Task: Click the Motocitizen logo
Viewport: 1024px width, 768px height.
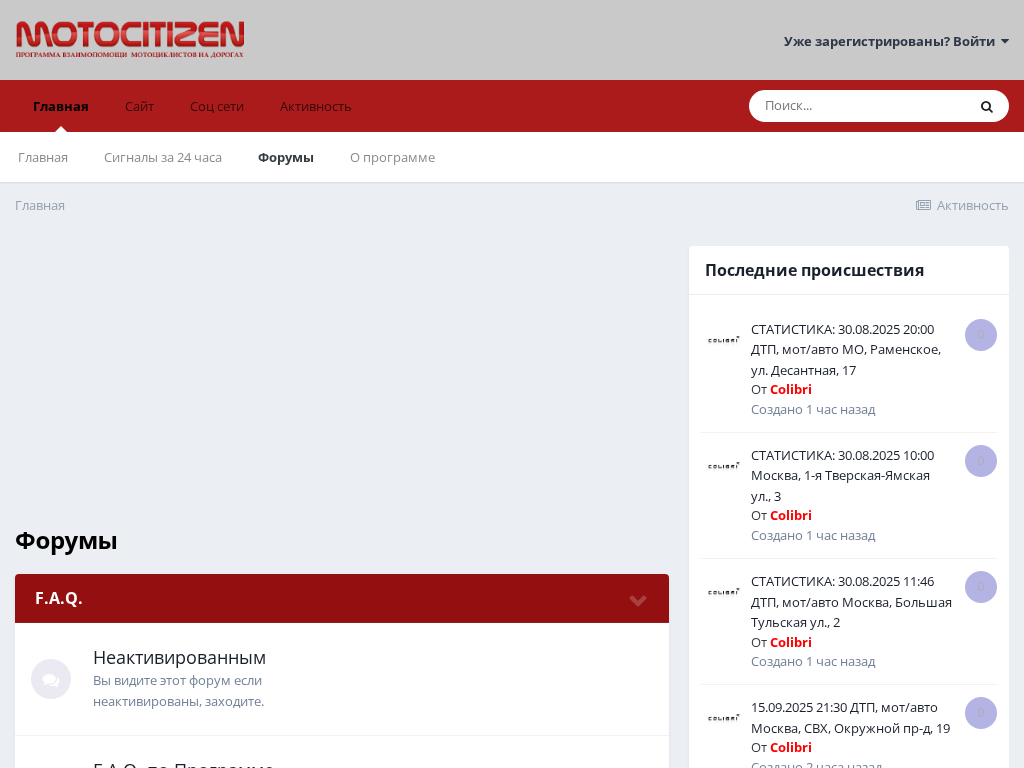Action: (130, 40)
